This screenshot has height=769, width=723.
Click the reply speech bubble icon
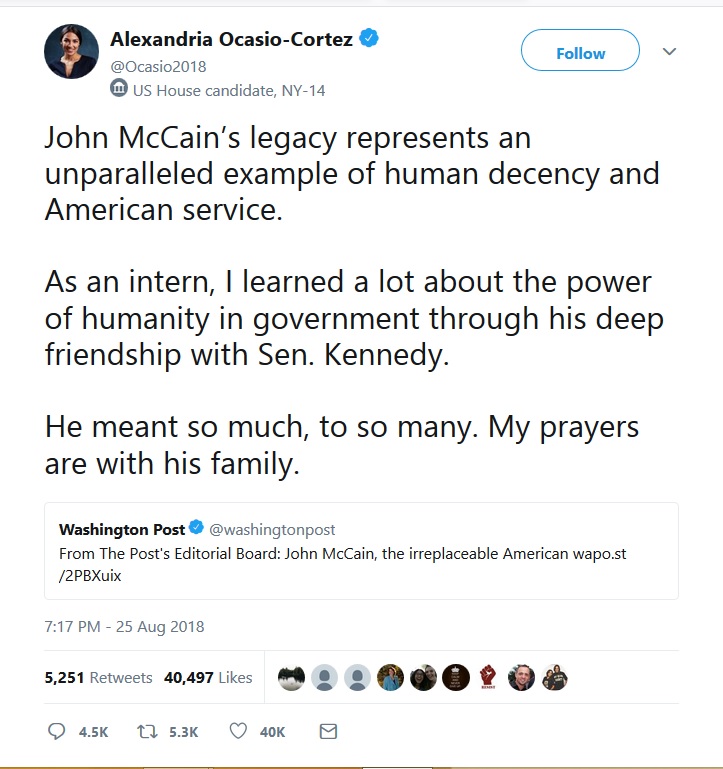click(x=56, y=731)
